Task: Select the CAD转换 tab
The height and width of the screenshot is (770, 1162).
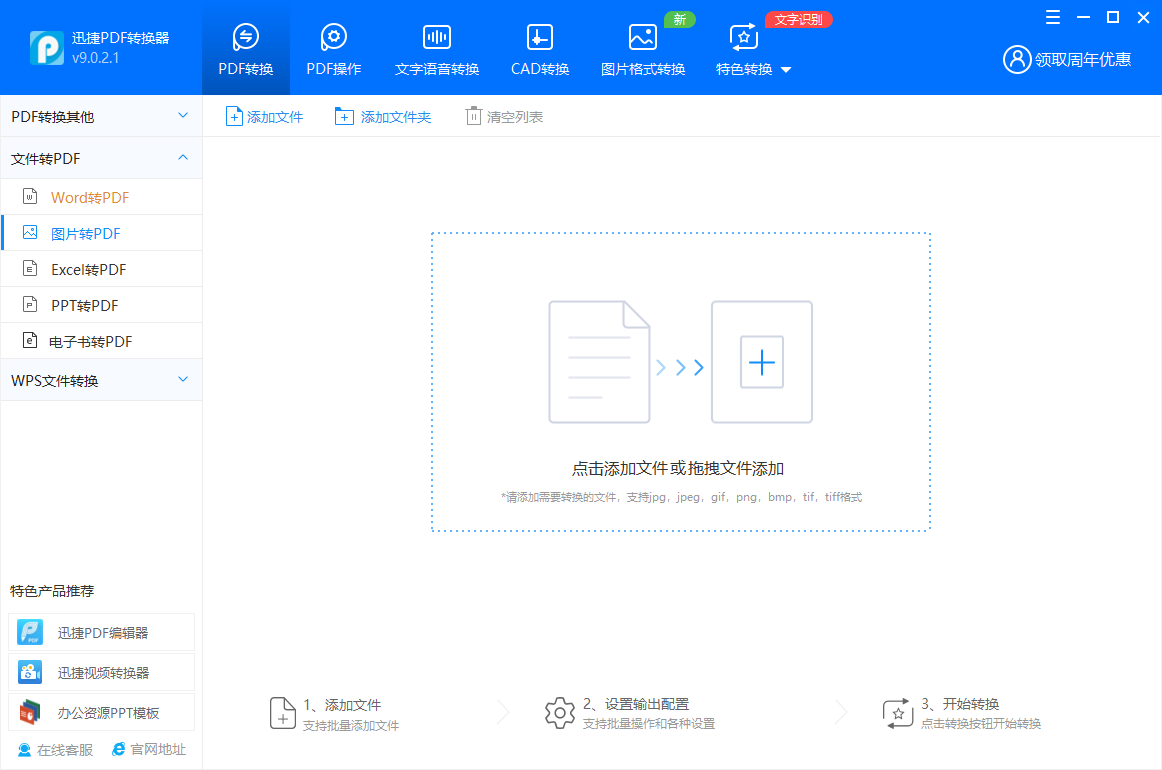Action: [x=540, y=48]
